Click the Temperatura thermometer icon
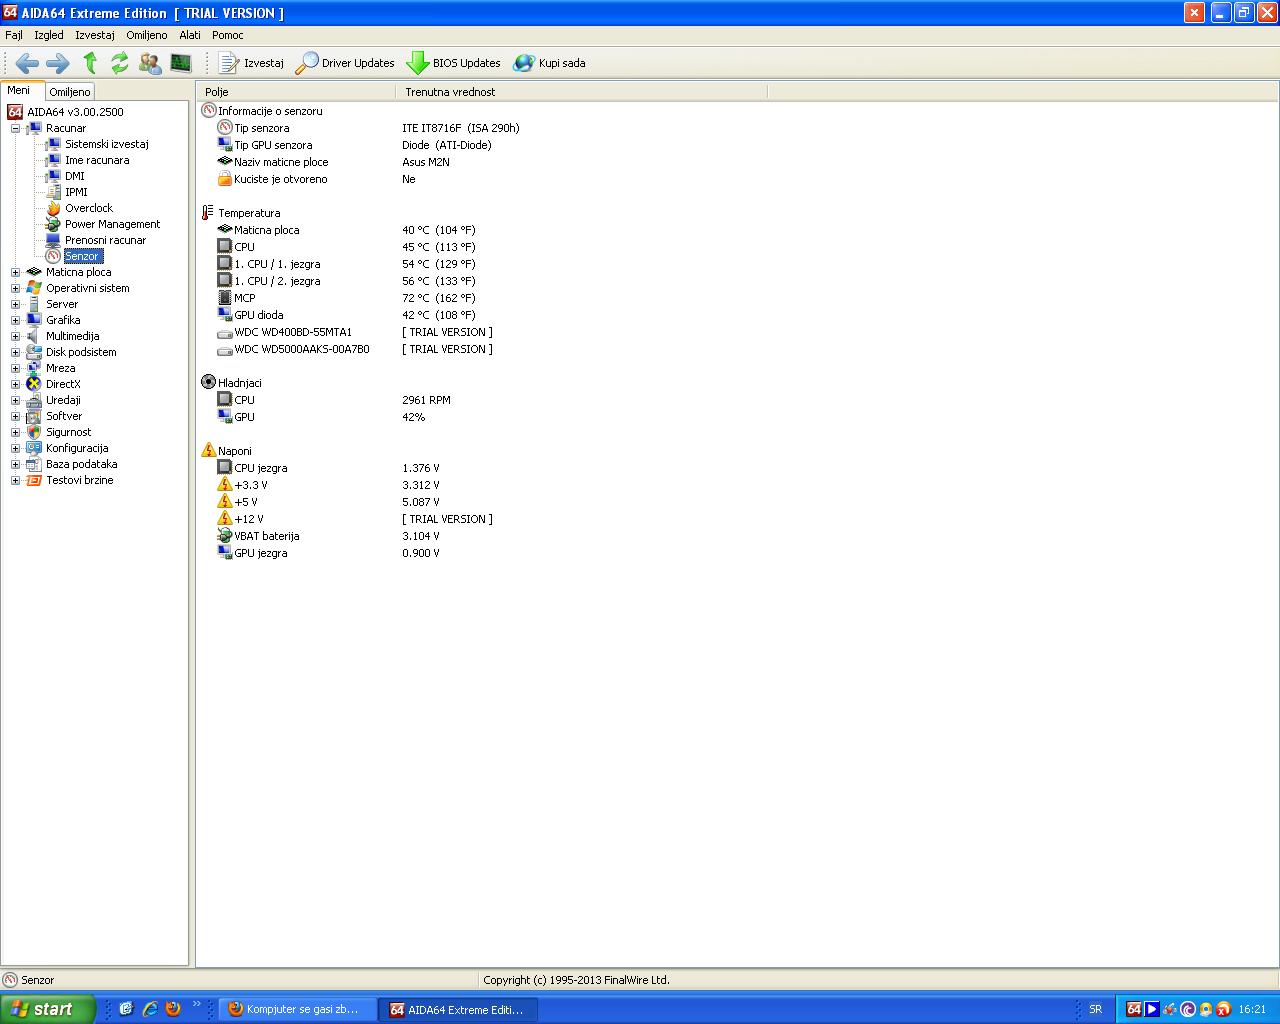1280x1024 pixels. click(x=208, y=212)
